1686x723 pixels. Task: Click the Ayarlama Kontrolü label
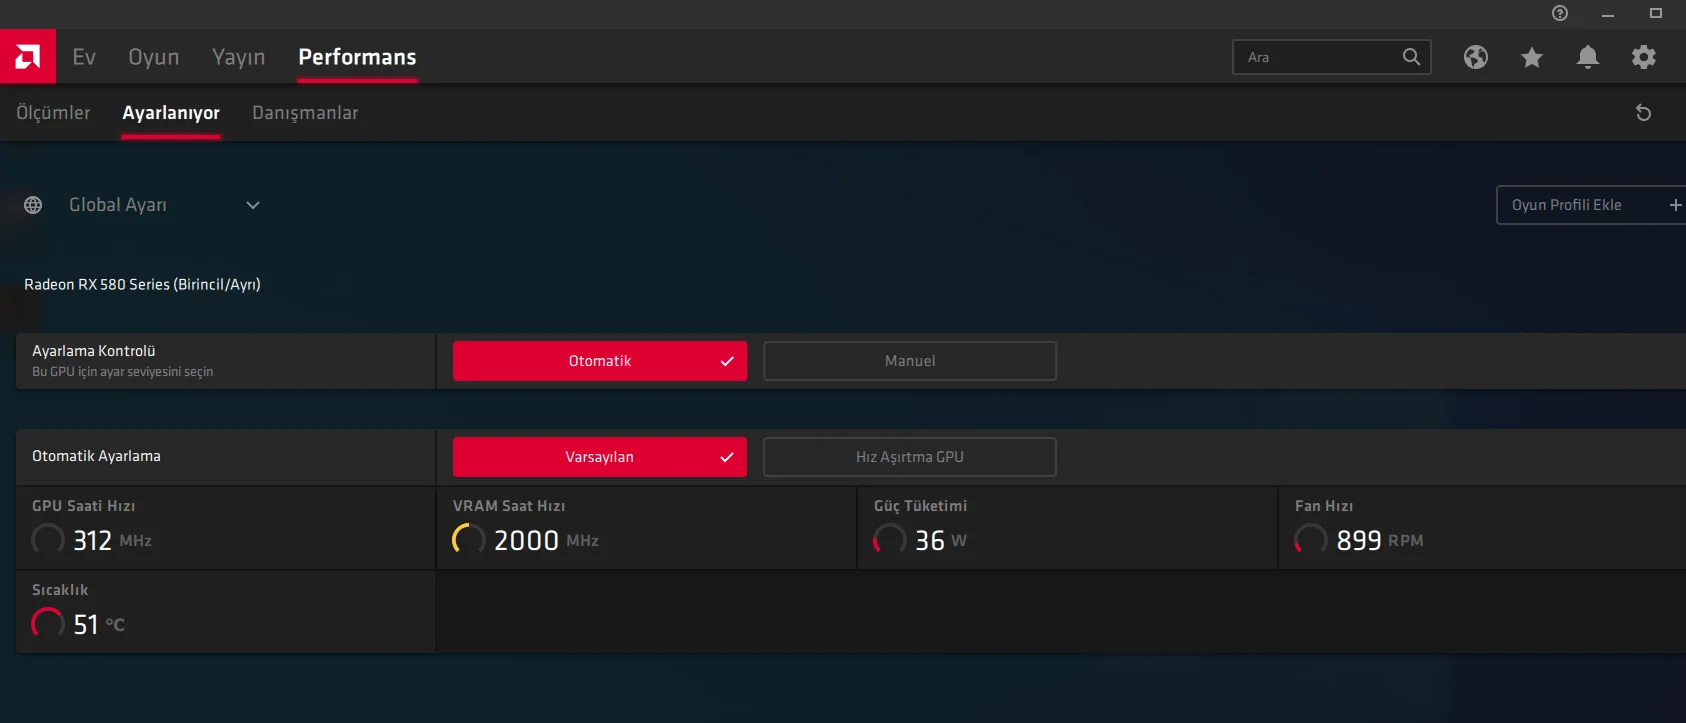coord(94,351)
